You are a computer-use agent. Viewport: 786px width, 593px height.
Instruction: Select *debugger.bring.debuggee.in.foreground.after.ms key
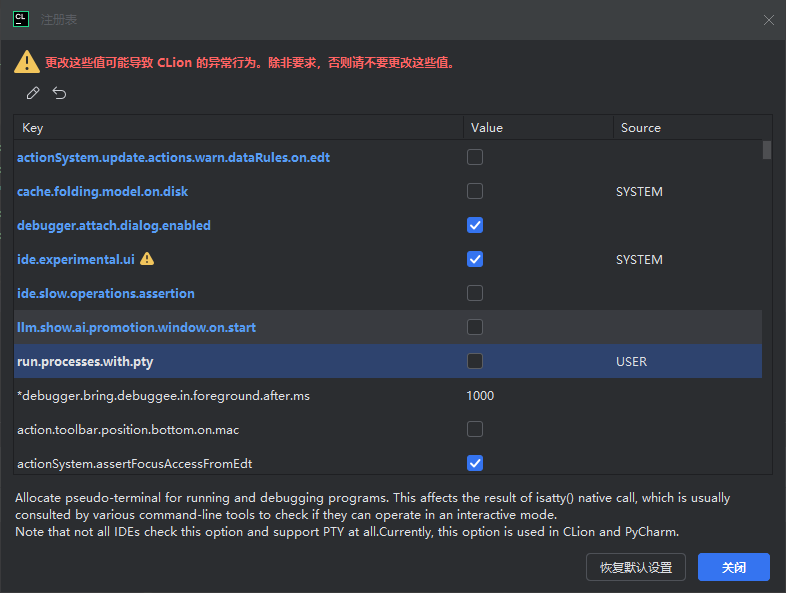pos(163,396)
